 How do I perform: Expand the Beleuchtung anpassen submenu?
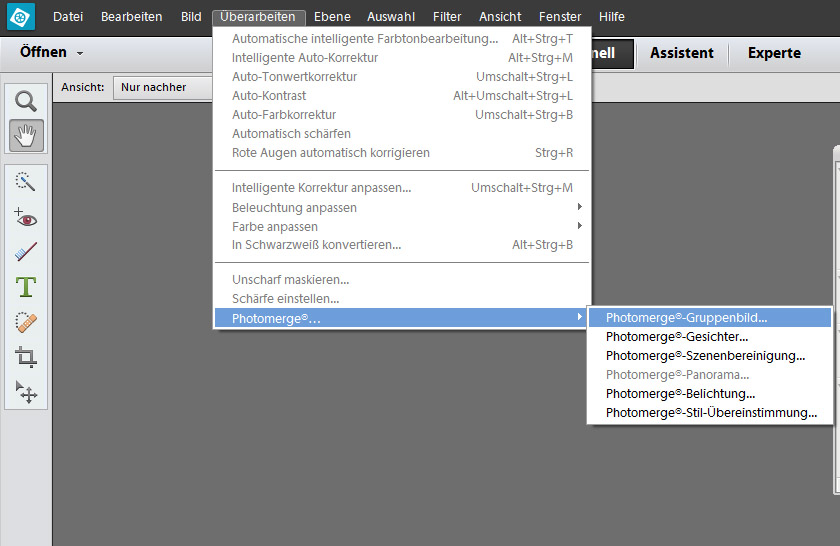tap(402, 207)
